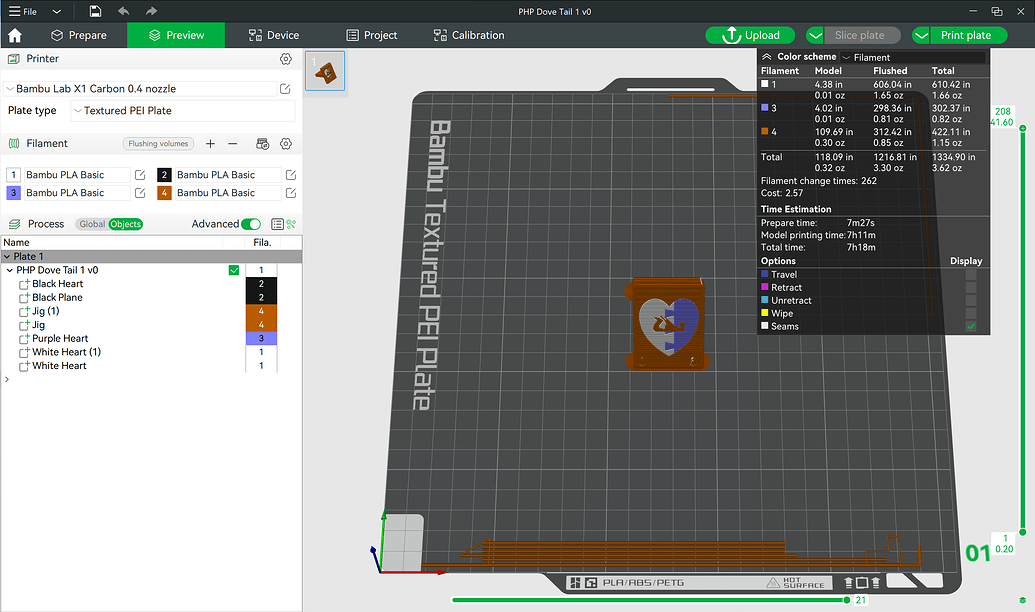The height and width of the screenshot is (612, 1035).
Task: Open filament 2 Bambu PLA Basic dropdown
Action: (227, 175)
